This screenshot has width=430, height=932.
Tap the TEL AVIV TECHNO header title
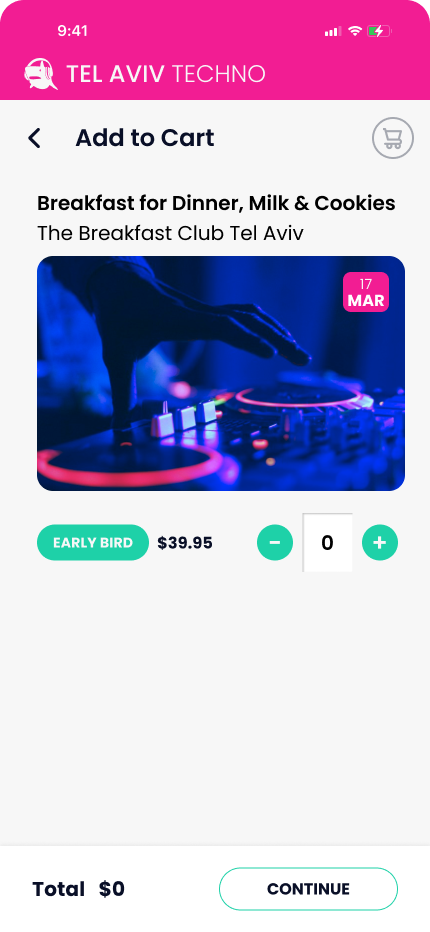[x=165, y=74]
